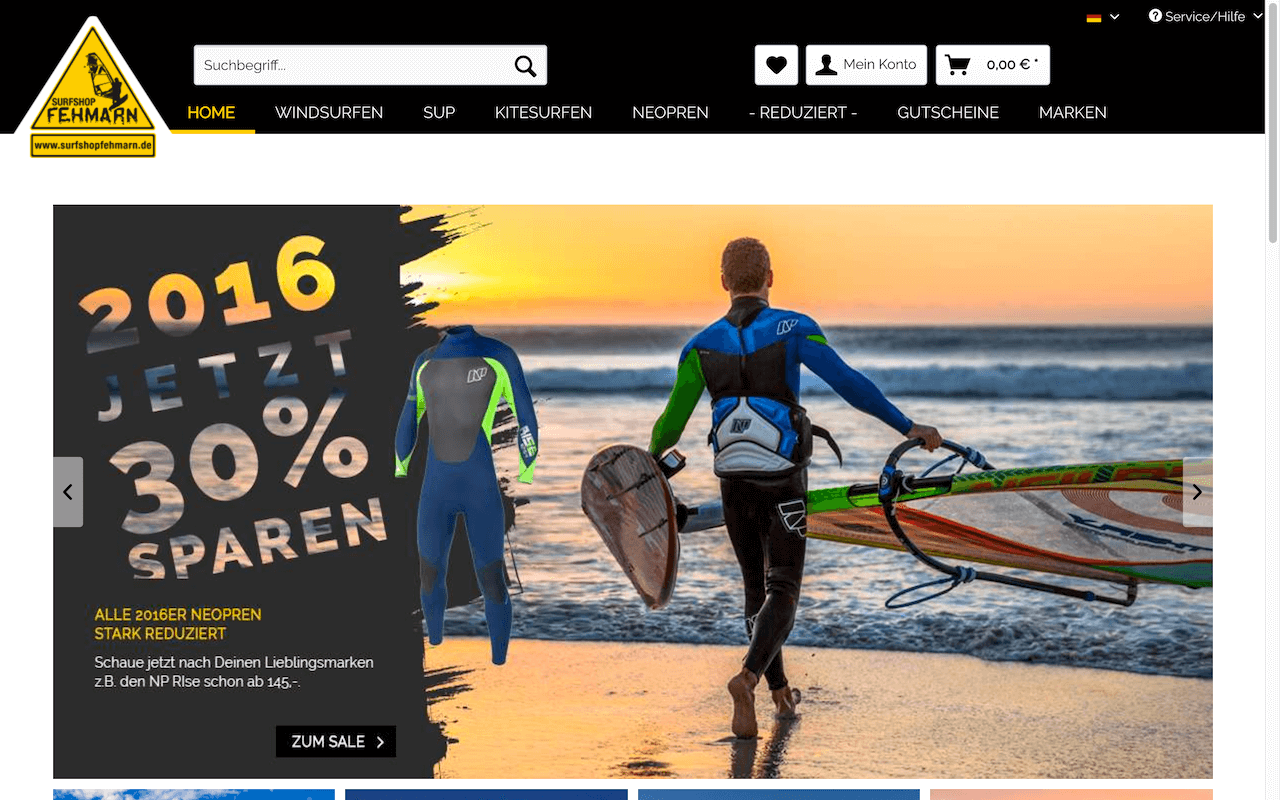The image size is (1280, 800).
Task: Click the Surfshop Fehmarn logo
Action: point(93,90)
